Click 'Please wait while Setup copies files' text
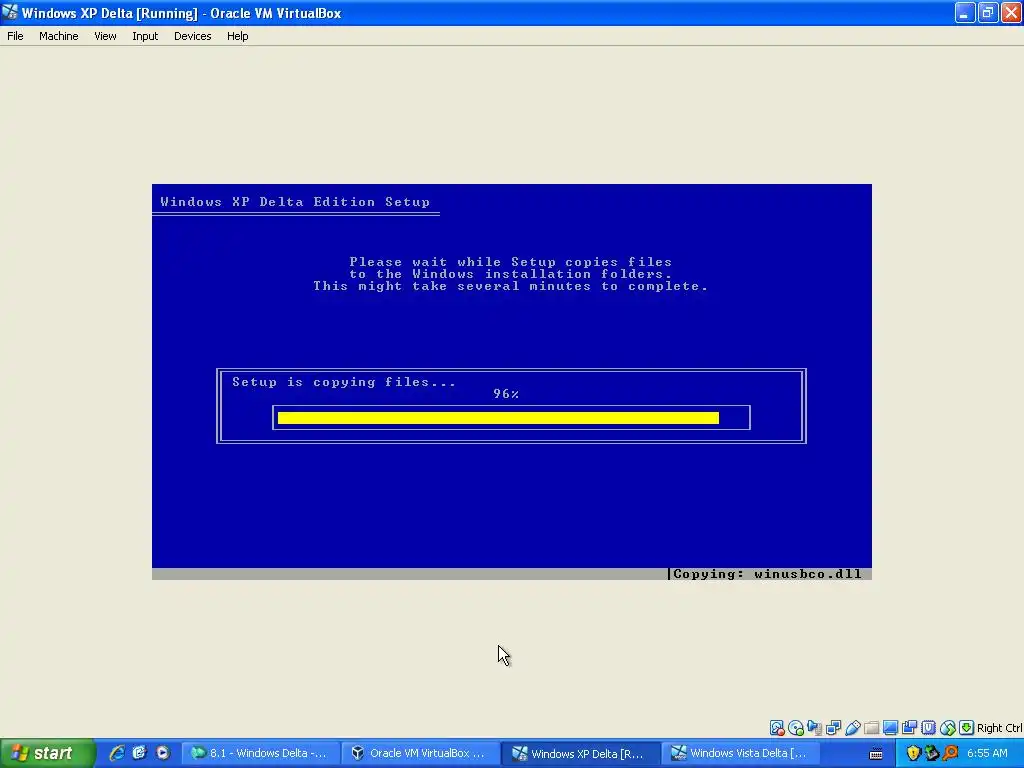The image size is (1024, 768). pyautogui.click(x=511, y=262)
